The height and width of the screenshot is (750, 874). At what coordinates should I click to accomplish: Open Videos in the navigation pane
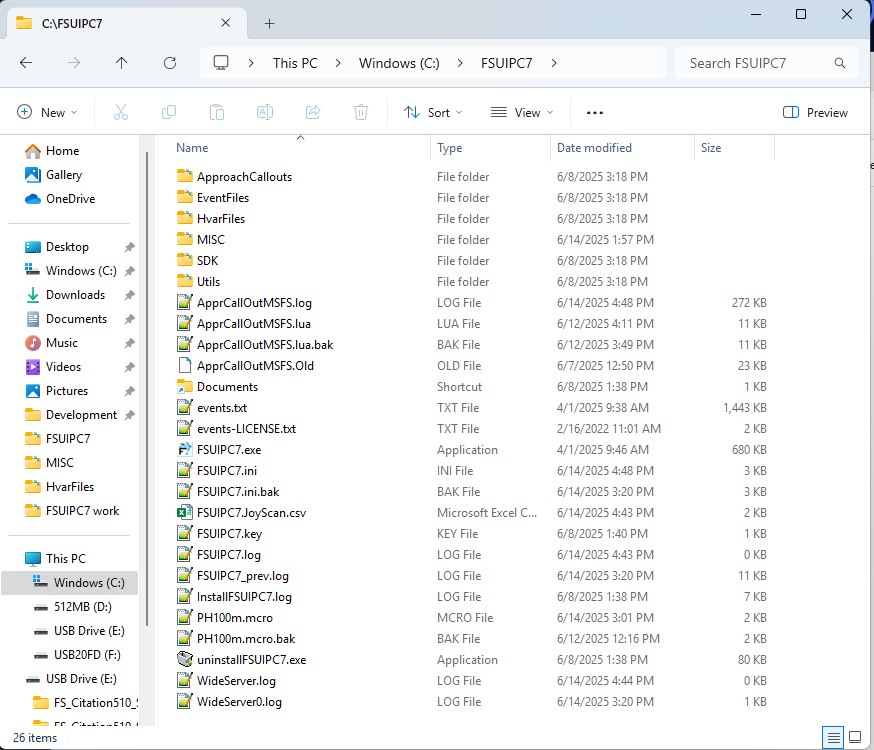pyautogui.click(x=63, y=367)
